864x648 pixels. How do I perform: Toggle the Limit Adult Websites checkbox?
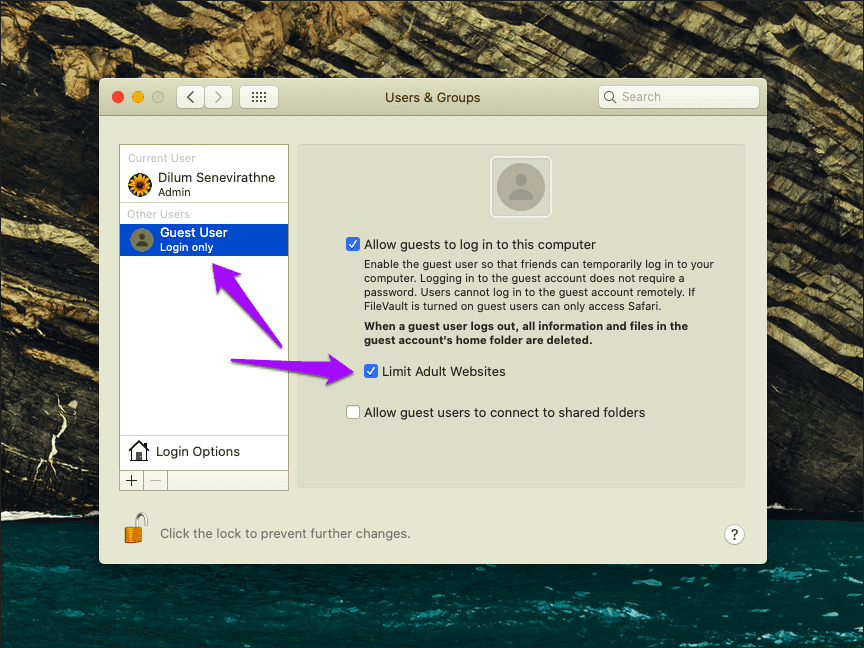tap(371, 371)
